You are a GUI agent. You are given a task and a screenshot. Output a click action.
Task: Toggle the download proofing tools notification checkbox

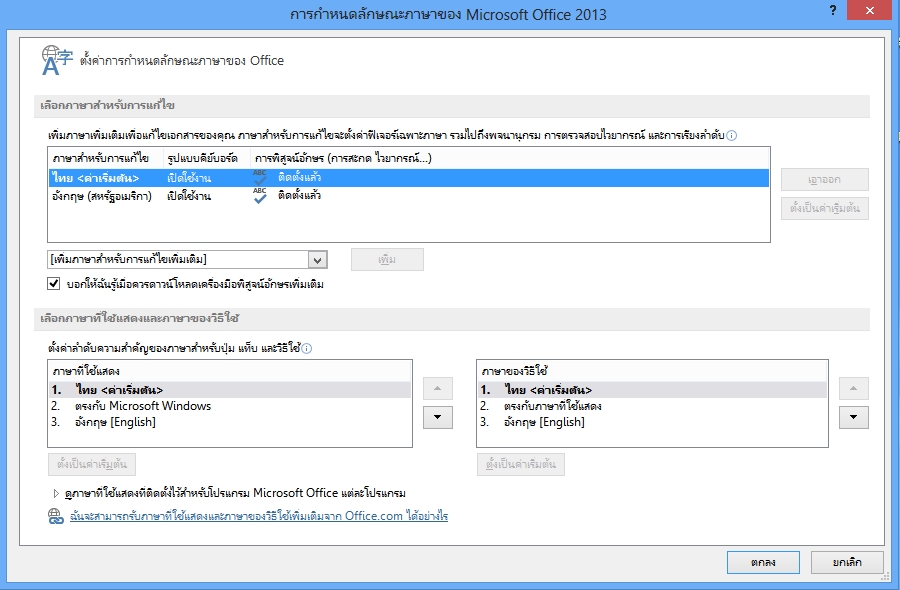pyautogui.click(x=54, y=284)
